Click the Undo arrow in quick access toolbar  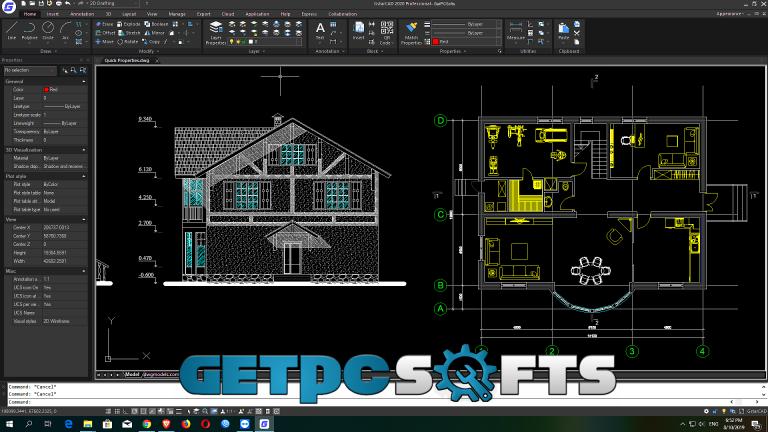pos(68,3)
